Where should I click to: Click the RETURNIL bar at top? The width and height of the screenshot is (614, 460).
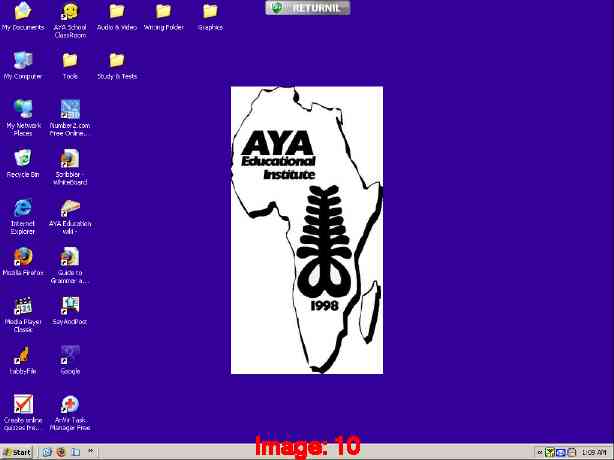tap(308, 8)
